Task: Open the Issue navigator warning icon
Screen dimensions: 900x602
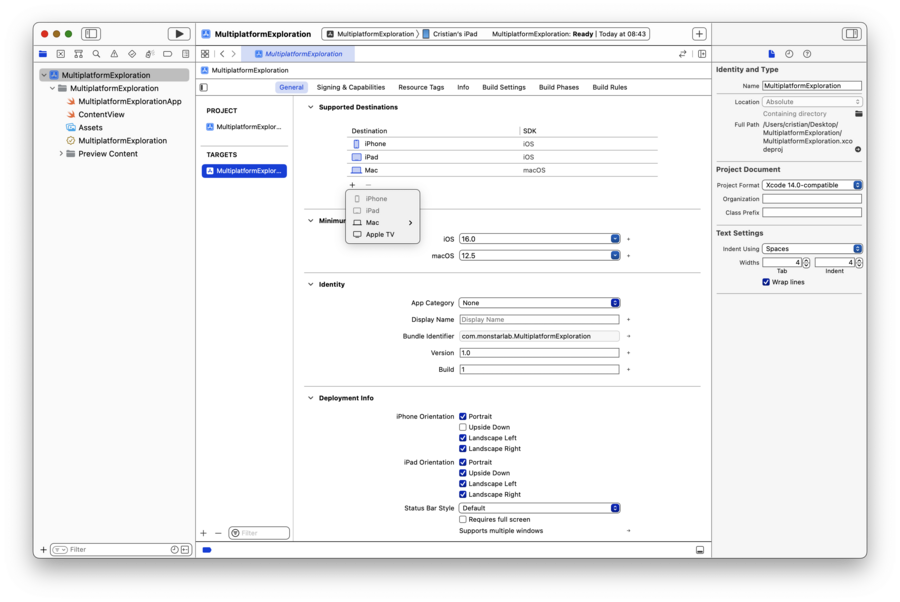Action: tap(114, 54)
